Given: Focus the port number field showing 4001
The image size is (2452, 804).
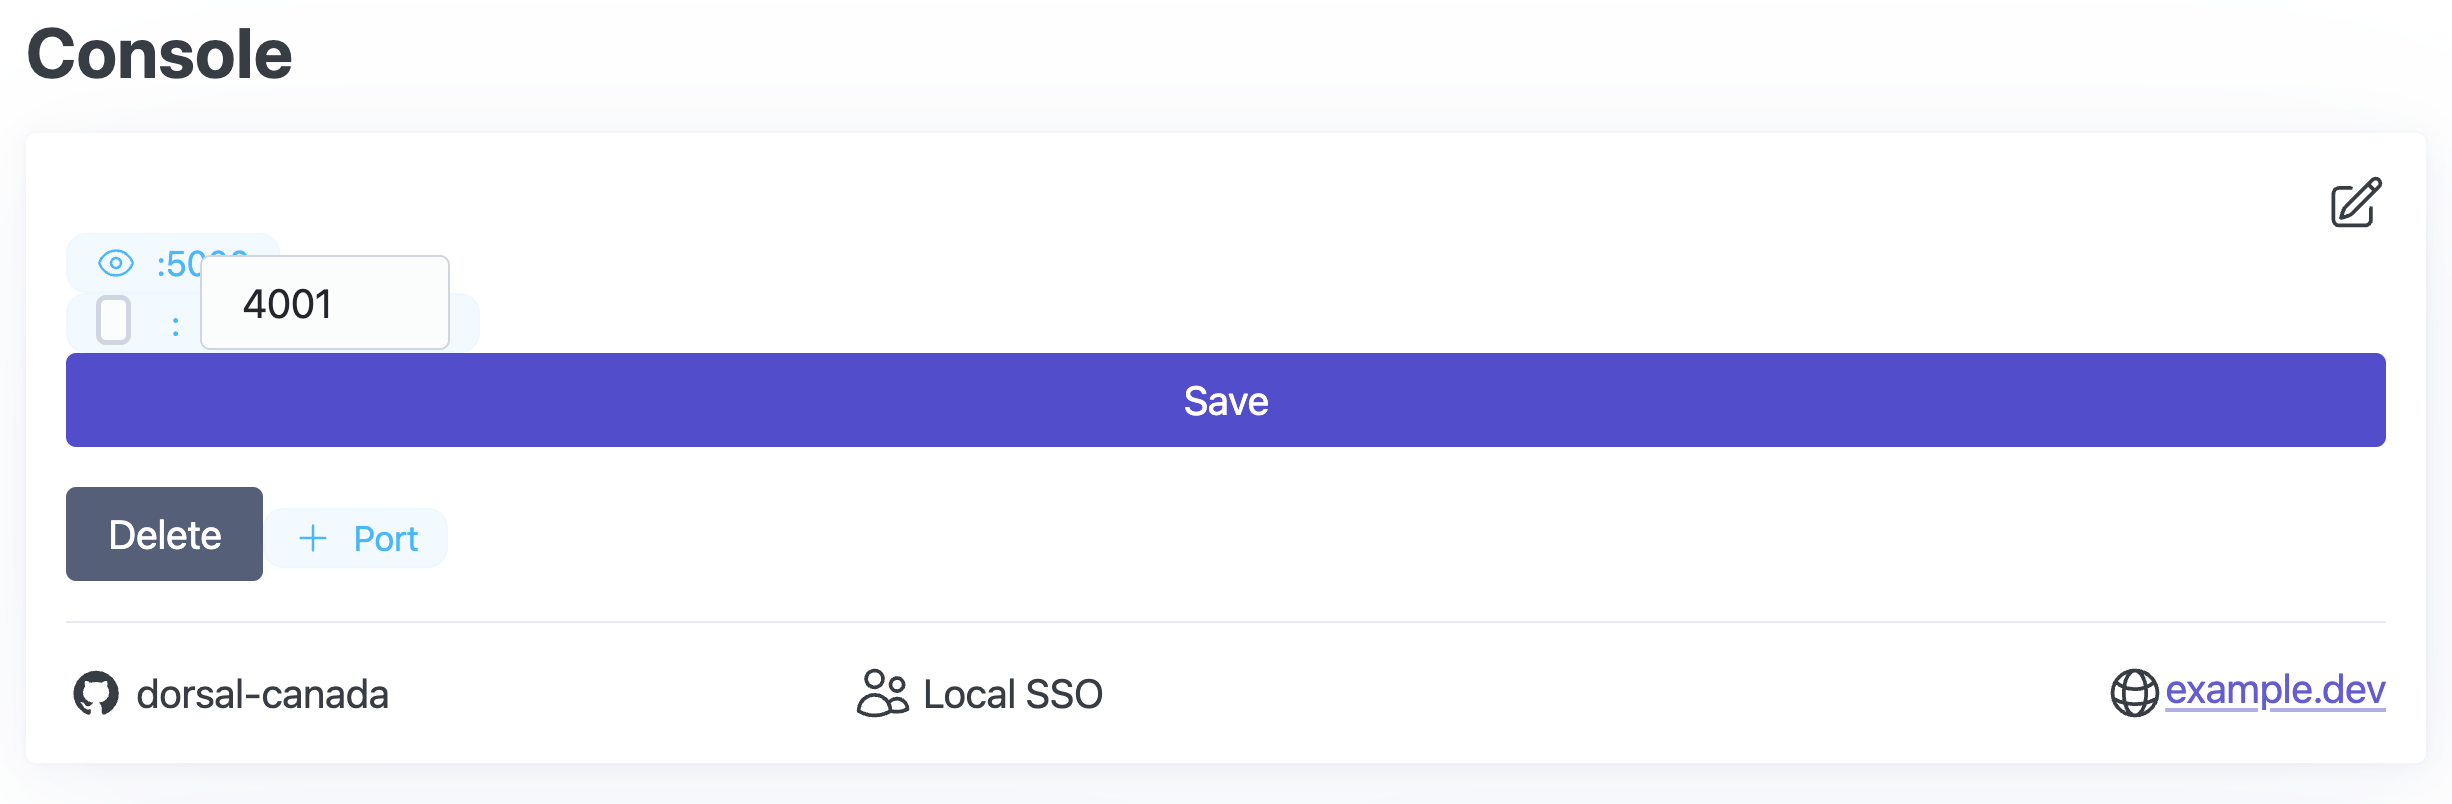Looking at the screenshot, I should point(325,303).
